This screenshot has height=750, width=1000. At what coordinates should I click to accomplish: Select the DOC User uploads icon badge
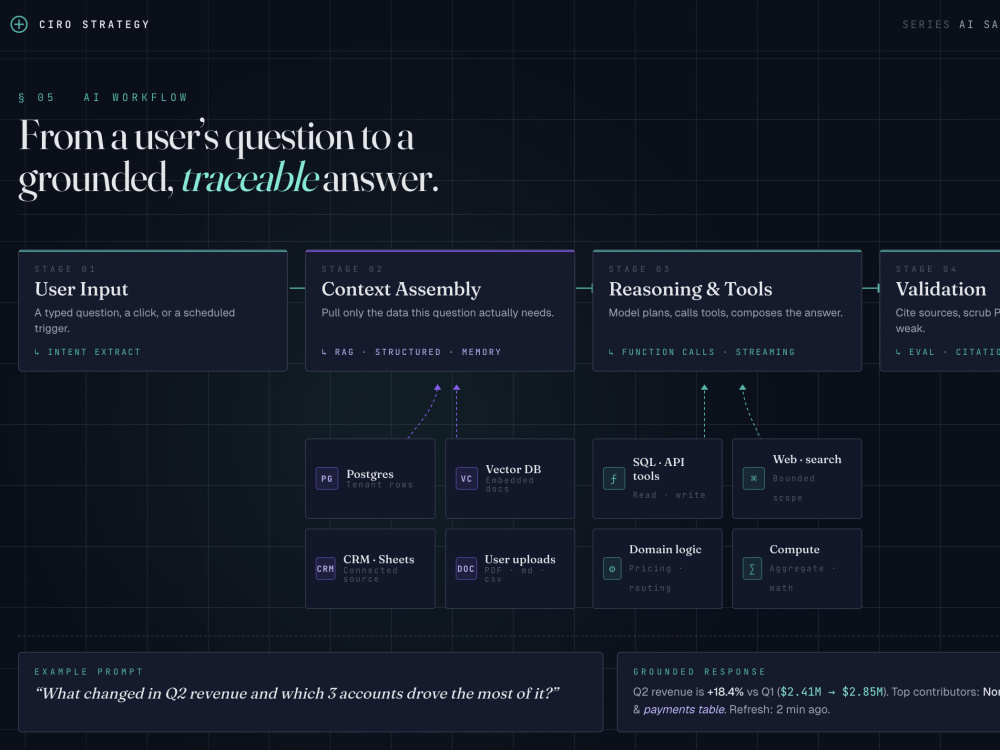pos(466,568)
